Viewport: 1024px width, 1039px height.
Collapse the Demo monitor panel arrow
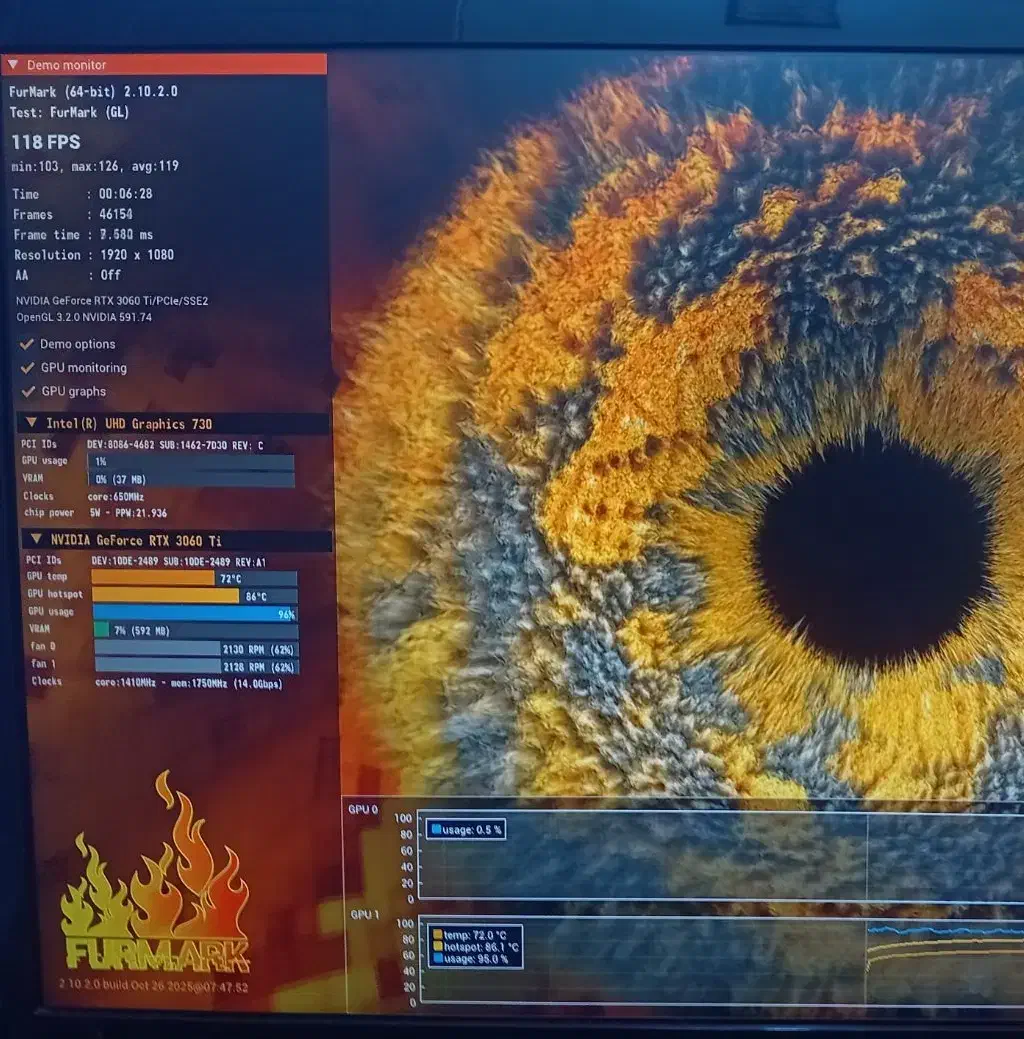(12, 65)
